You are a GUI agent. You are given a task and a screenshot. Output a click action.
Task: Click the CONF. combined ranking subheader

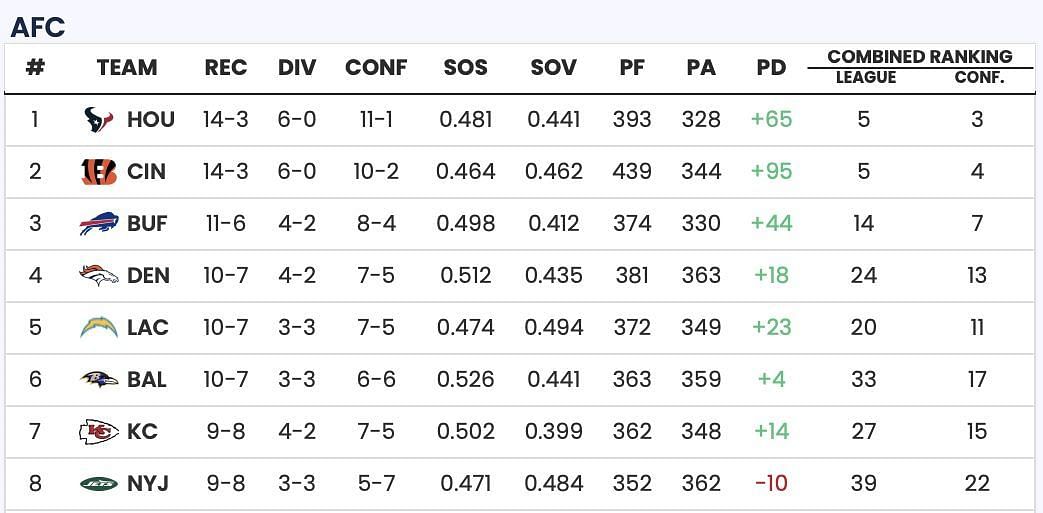978,77
